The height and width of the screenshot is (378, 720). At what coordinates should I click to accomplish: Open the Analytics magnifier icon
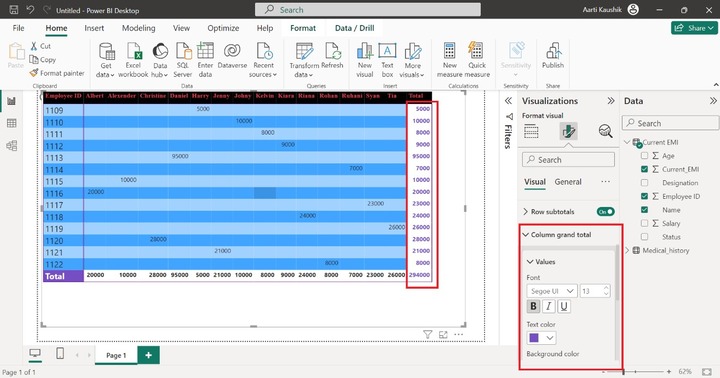click(x=606, y=131)
